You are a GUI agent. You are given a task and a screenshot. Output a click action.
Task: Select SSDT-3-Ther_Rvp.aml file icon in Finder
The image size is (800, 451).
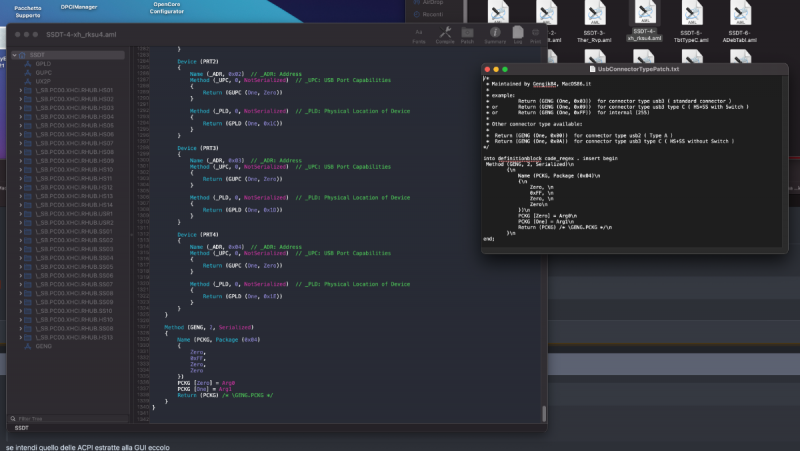tap(595, 13)
